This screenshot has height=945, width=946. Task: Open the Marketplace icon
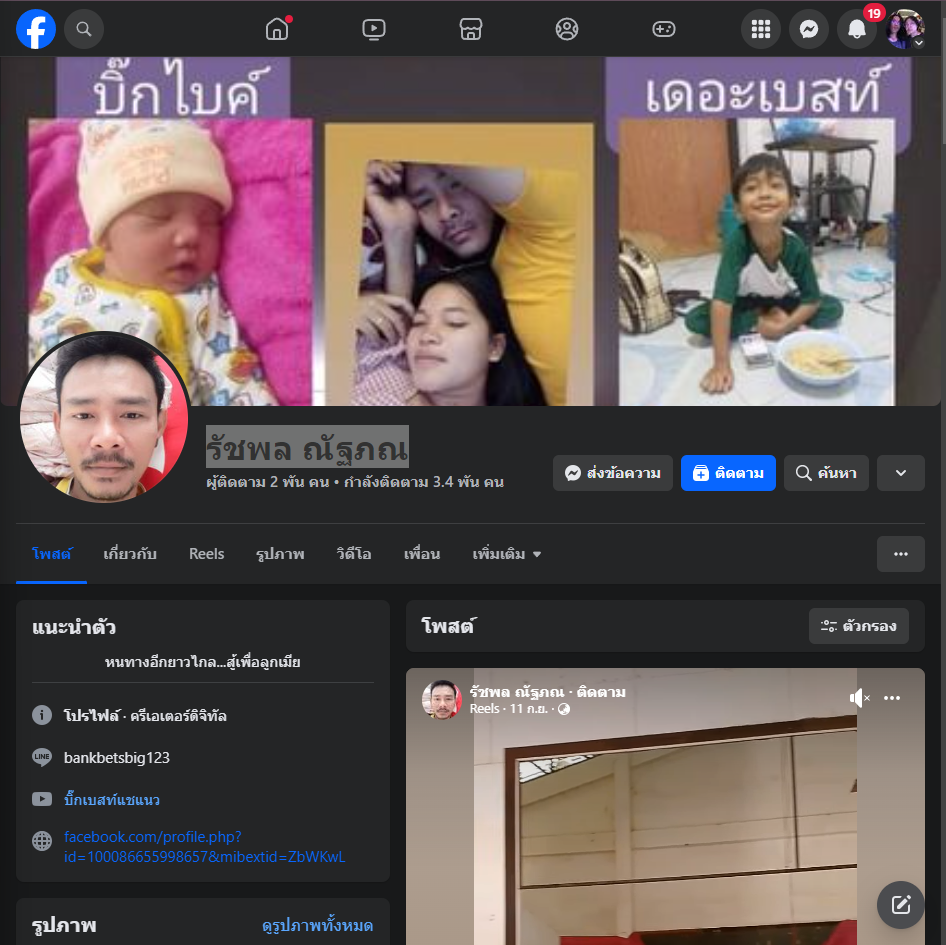click(471, 29)
